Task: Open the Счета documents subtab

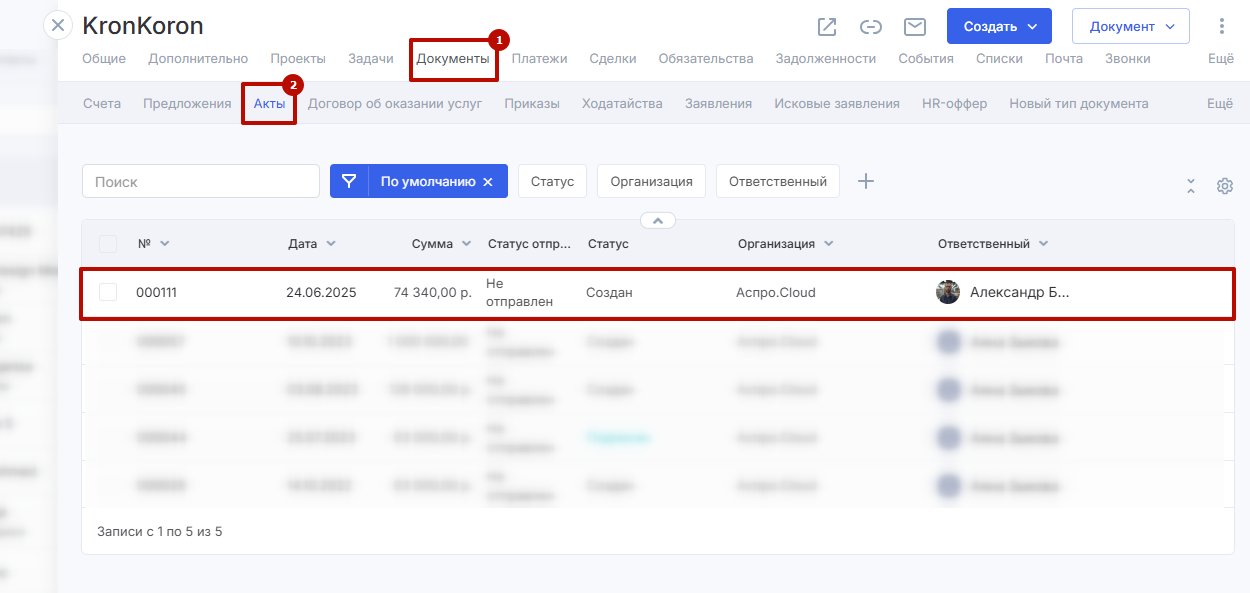Action: [x=102, y=104]
